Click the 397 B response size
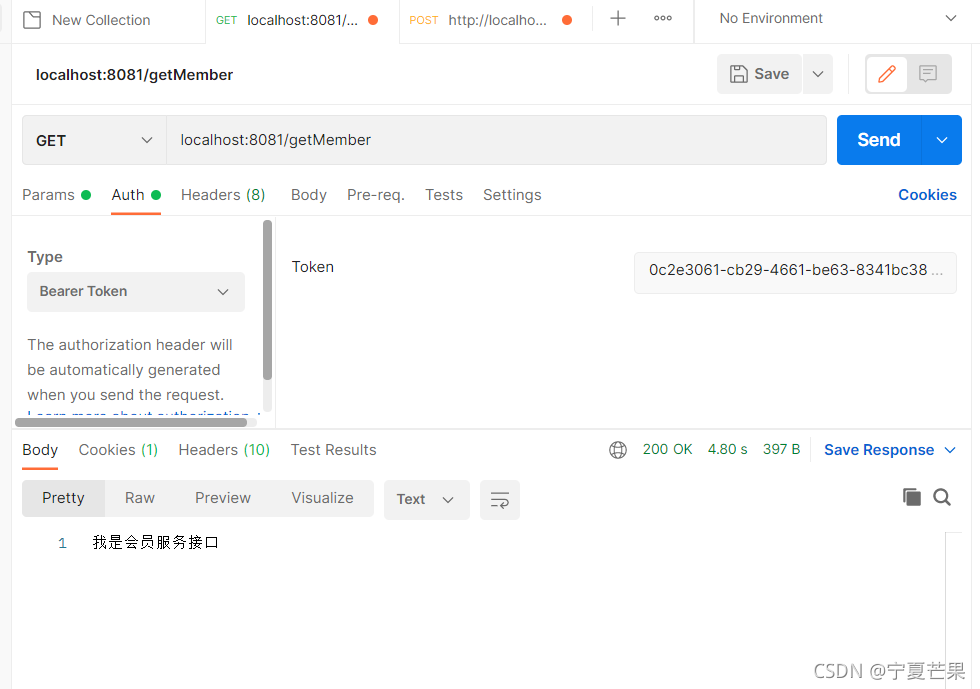Image resolution: width=980 pixels, height=689 pixels. pos(781,450)
